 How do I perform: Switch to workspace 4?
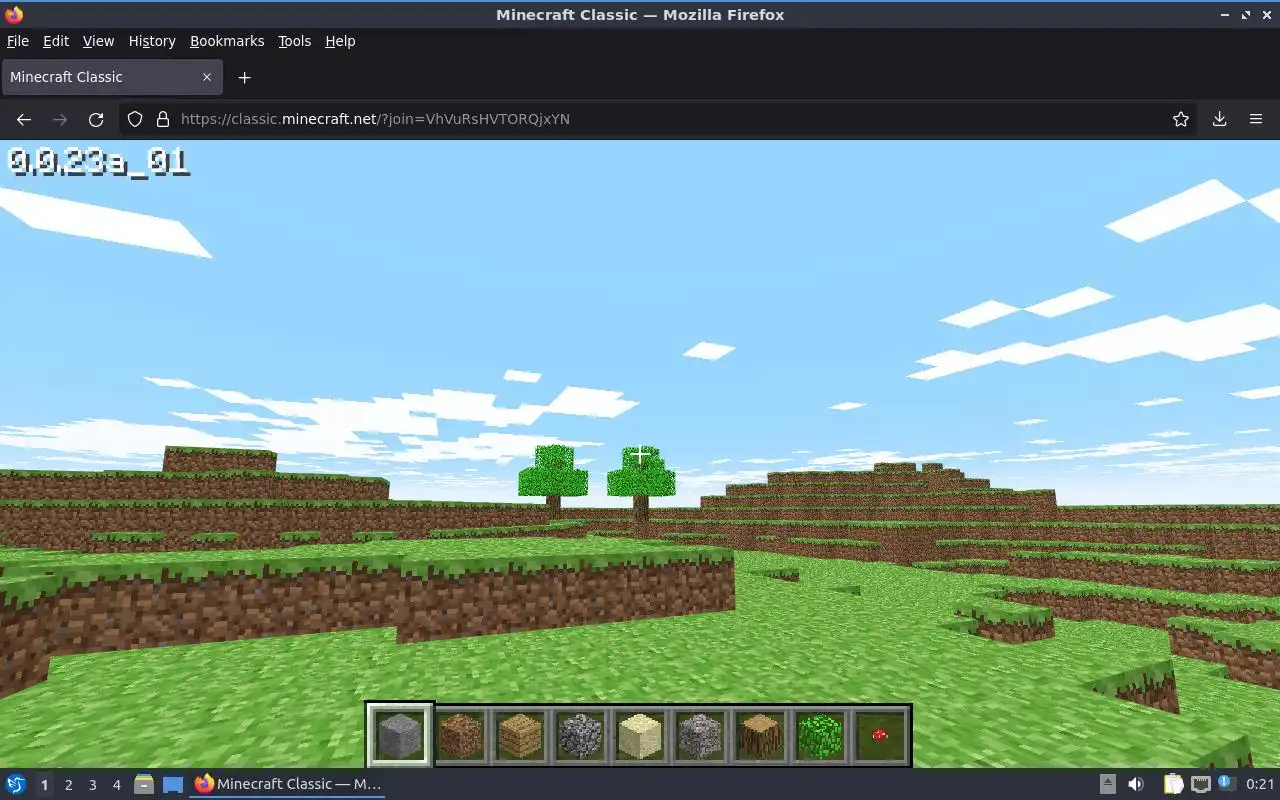point(116,784)
